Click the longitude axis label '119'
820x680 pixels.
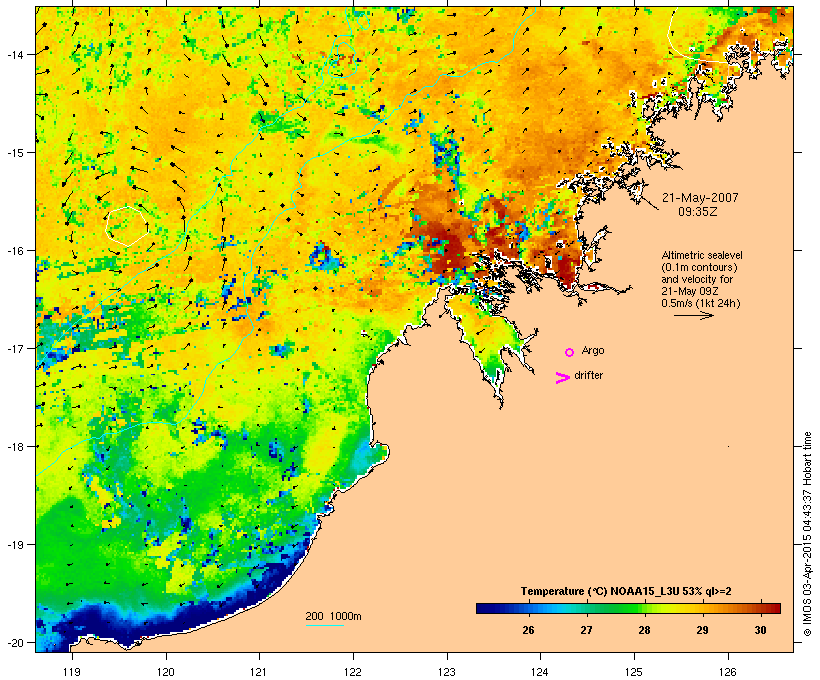pos(72,672)
